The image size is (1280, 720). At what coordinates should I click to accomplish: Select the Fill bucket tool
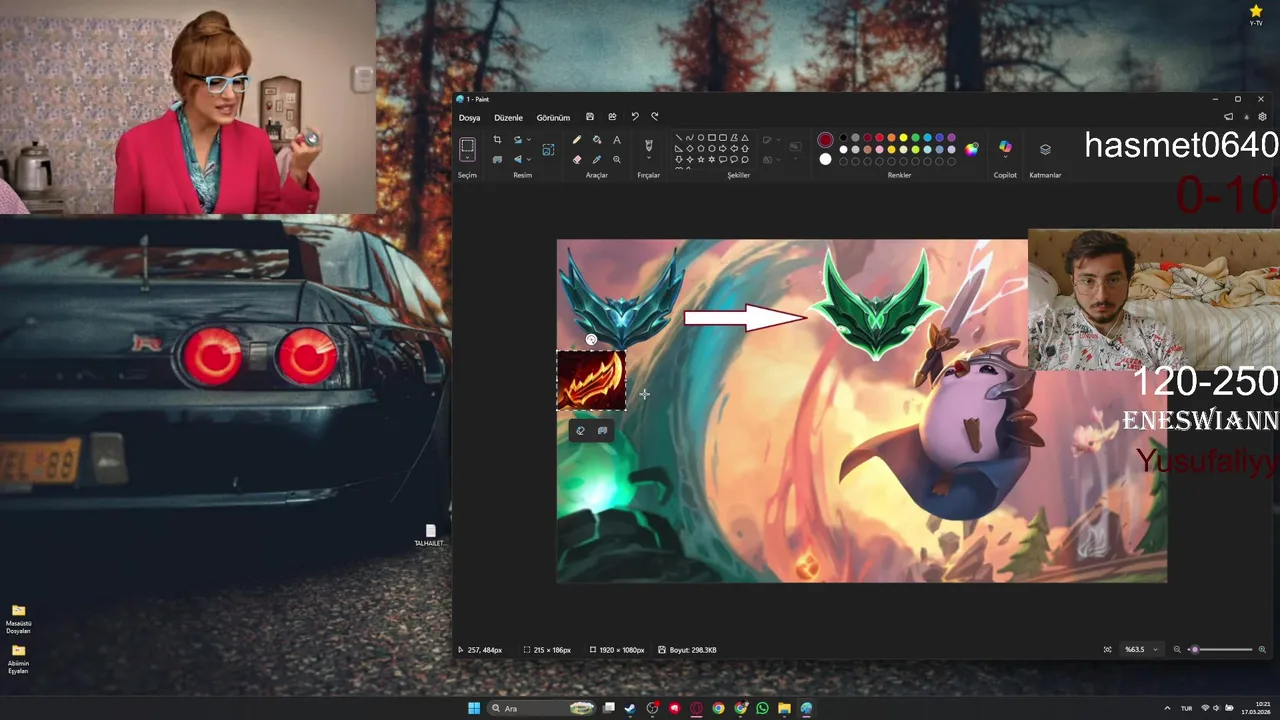597,139
